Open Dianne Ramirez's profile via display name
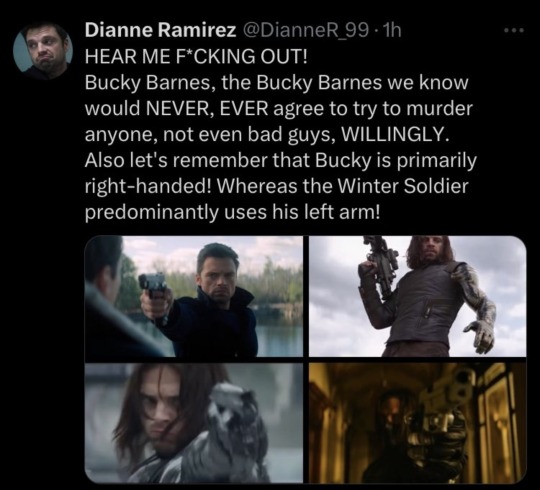This screenshot has width=540, height=490. [x=160, y=31]
